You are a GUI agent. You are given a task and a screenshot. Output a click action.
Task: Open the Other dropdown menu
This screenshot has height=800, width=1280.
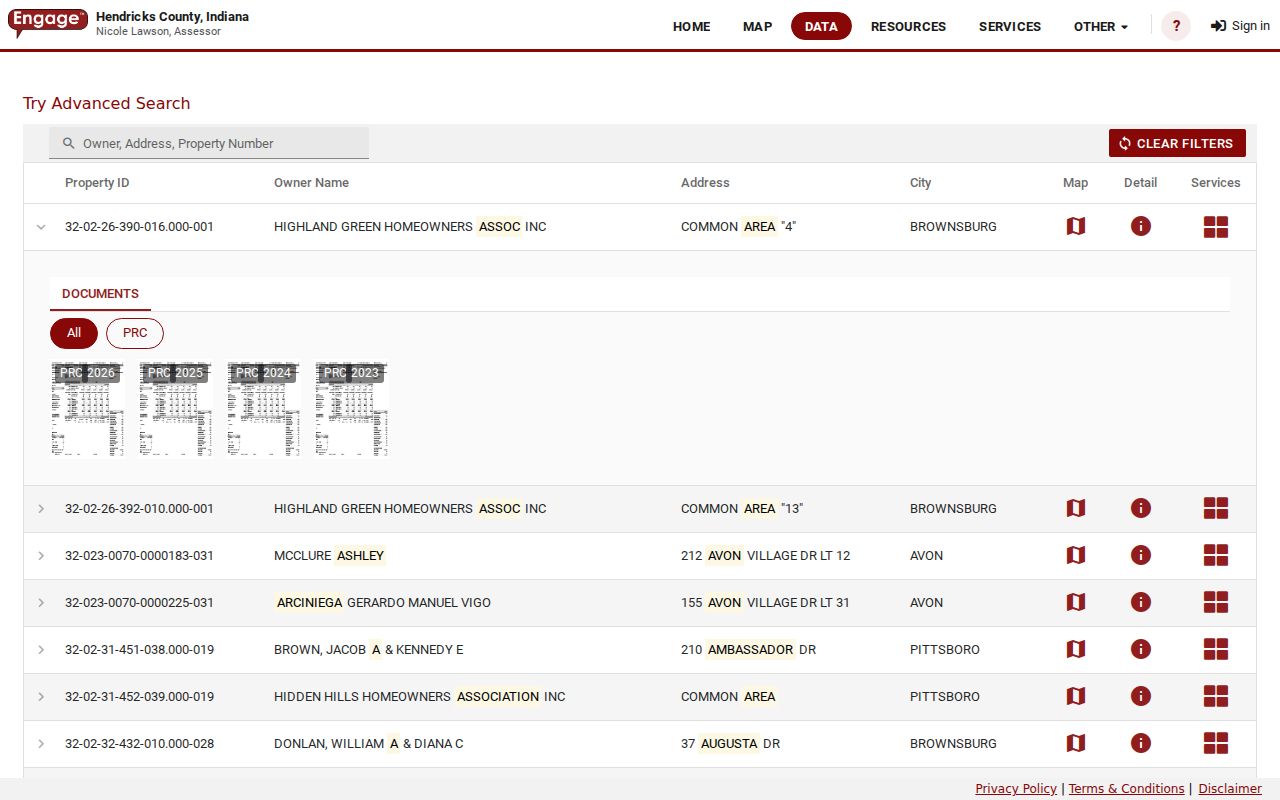click(x=1101, y=27)
